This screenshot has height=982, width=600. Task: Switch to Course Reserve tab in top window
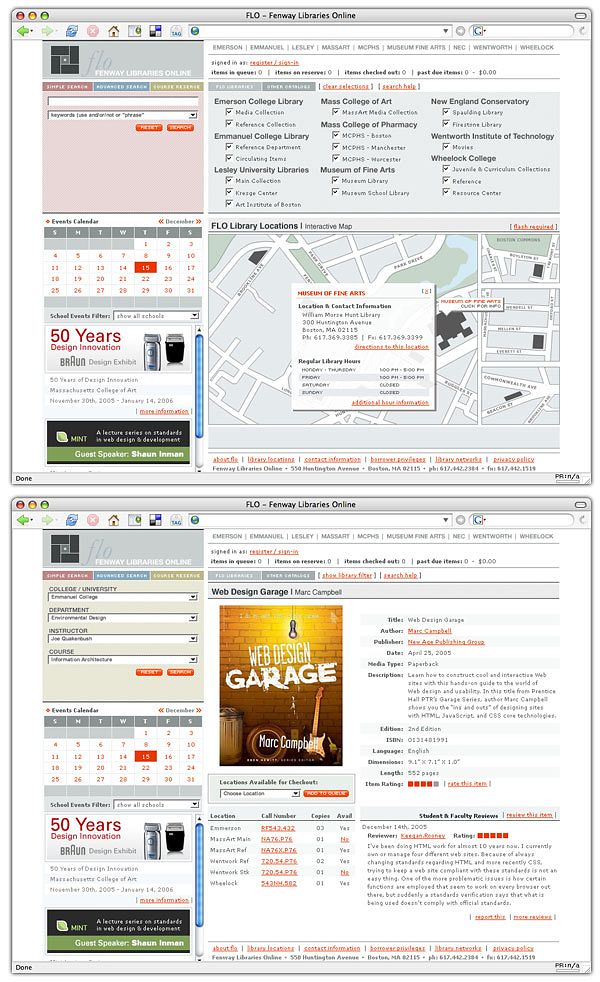pyautogui.click(x=177, y=86)
